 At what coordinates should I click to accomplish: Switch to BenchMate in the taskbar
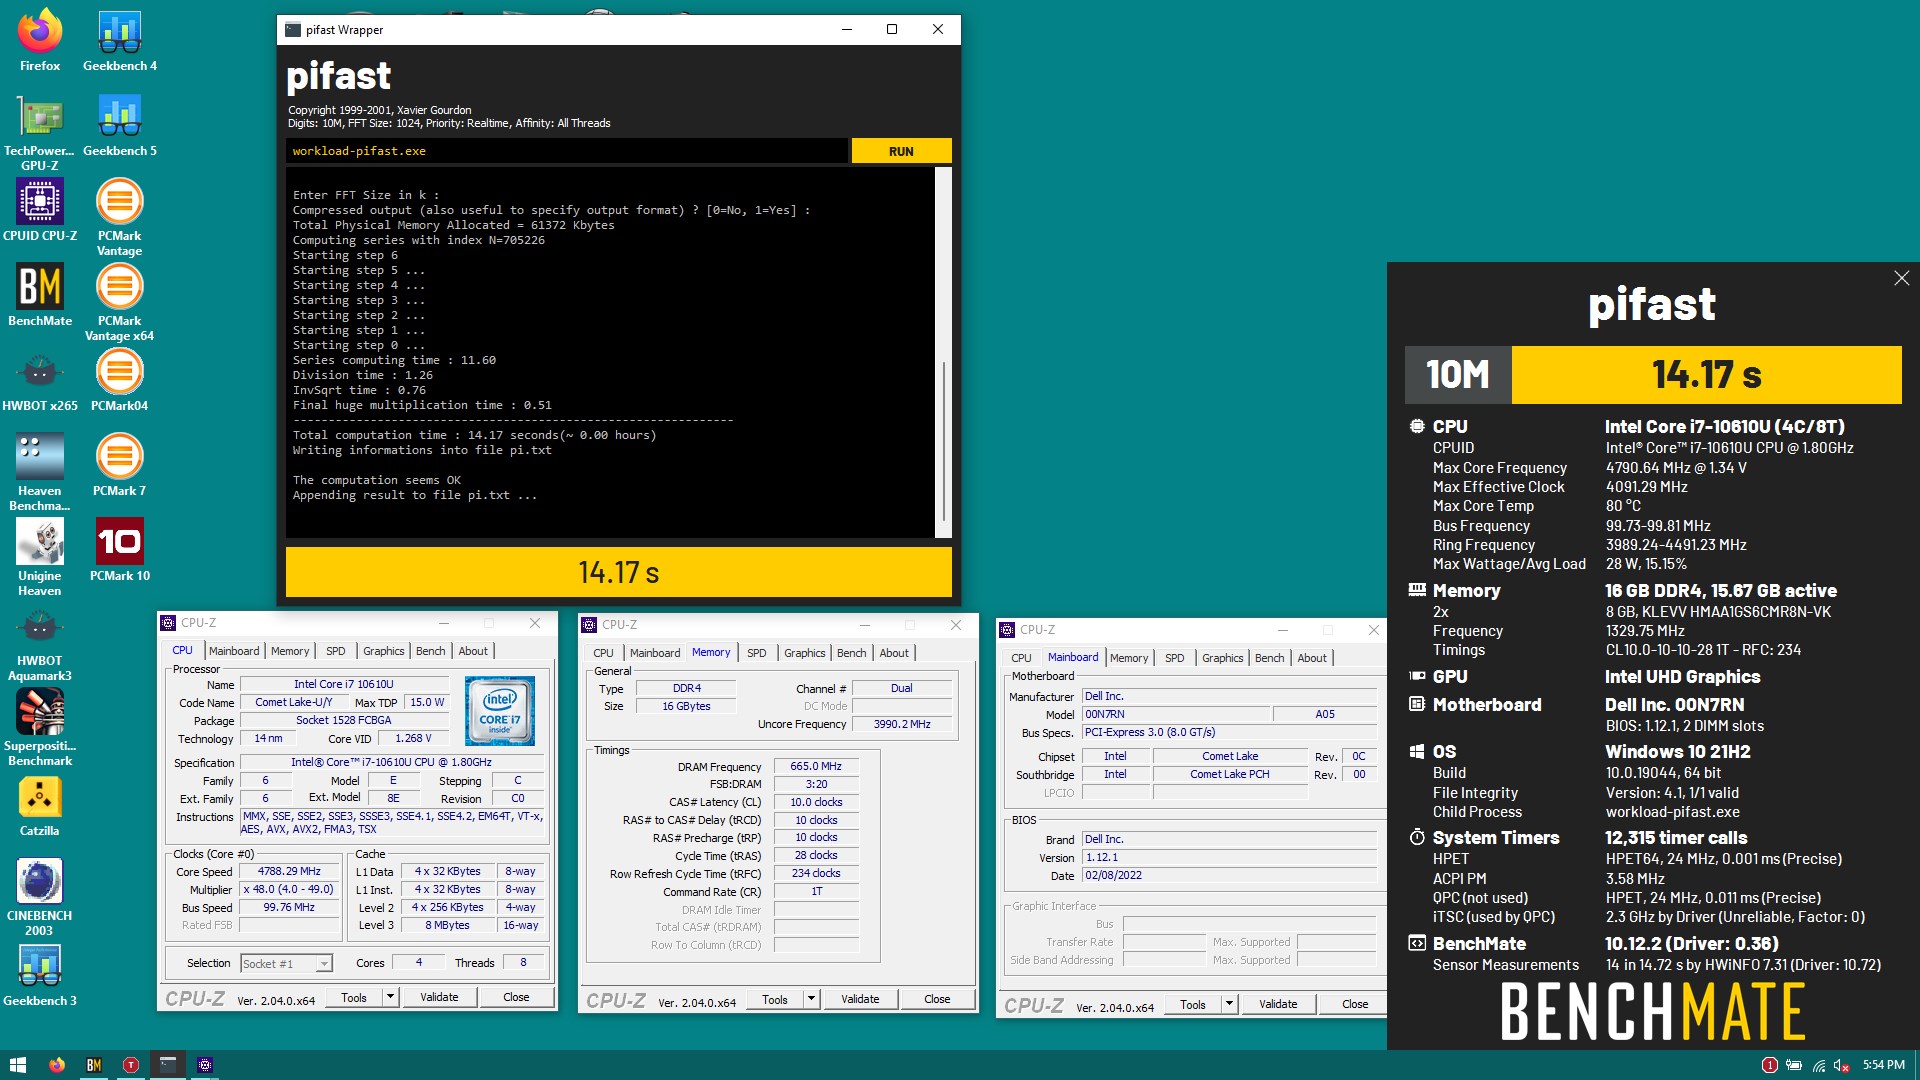94,1065
